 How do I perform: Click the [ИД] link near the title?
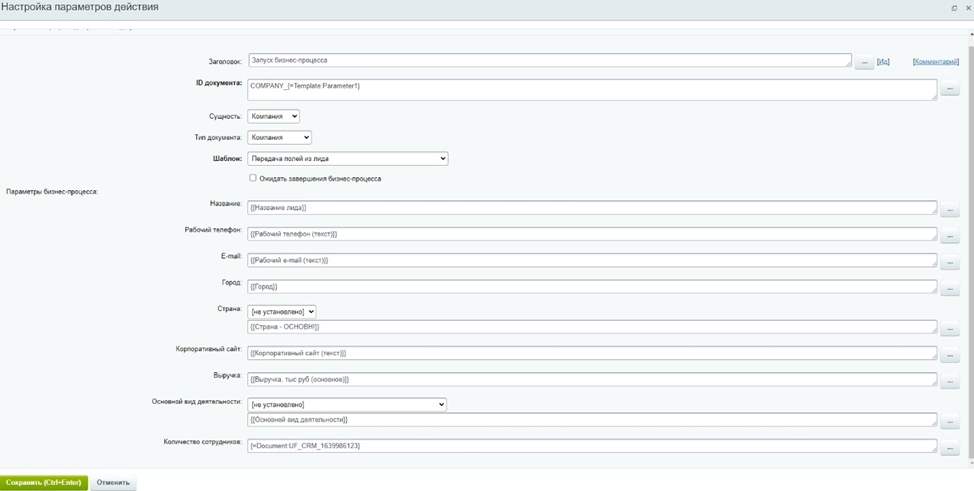click(883, 62)
